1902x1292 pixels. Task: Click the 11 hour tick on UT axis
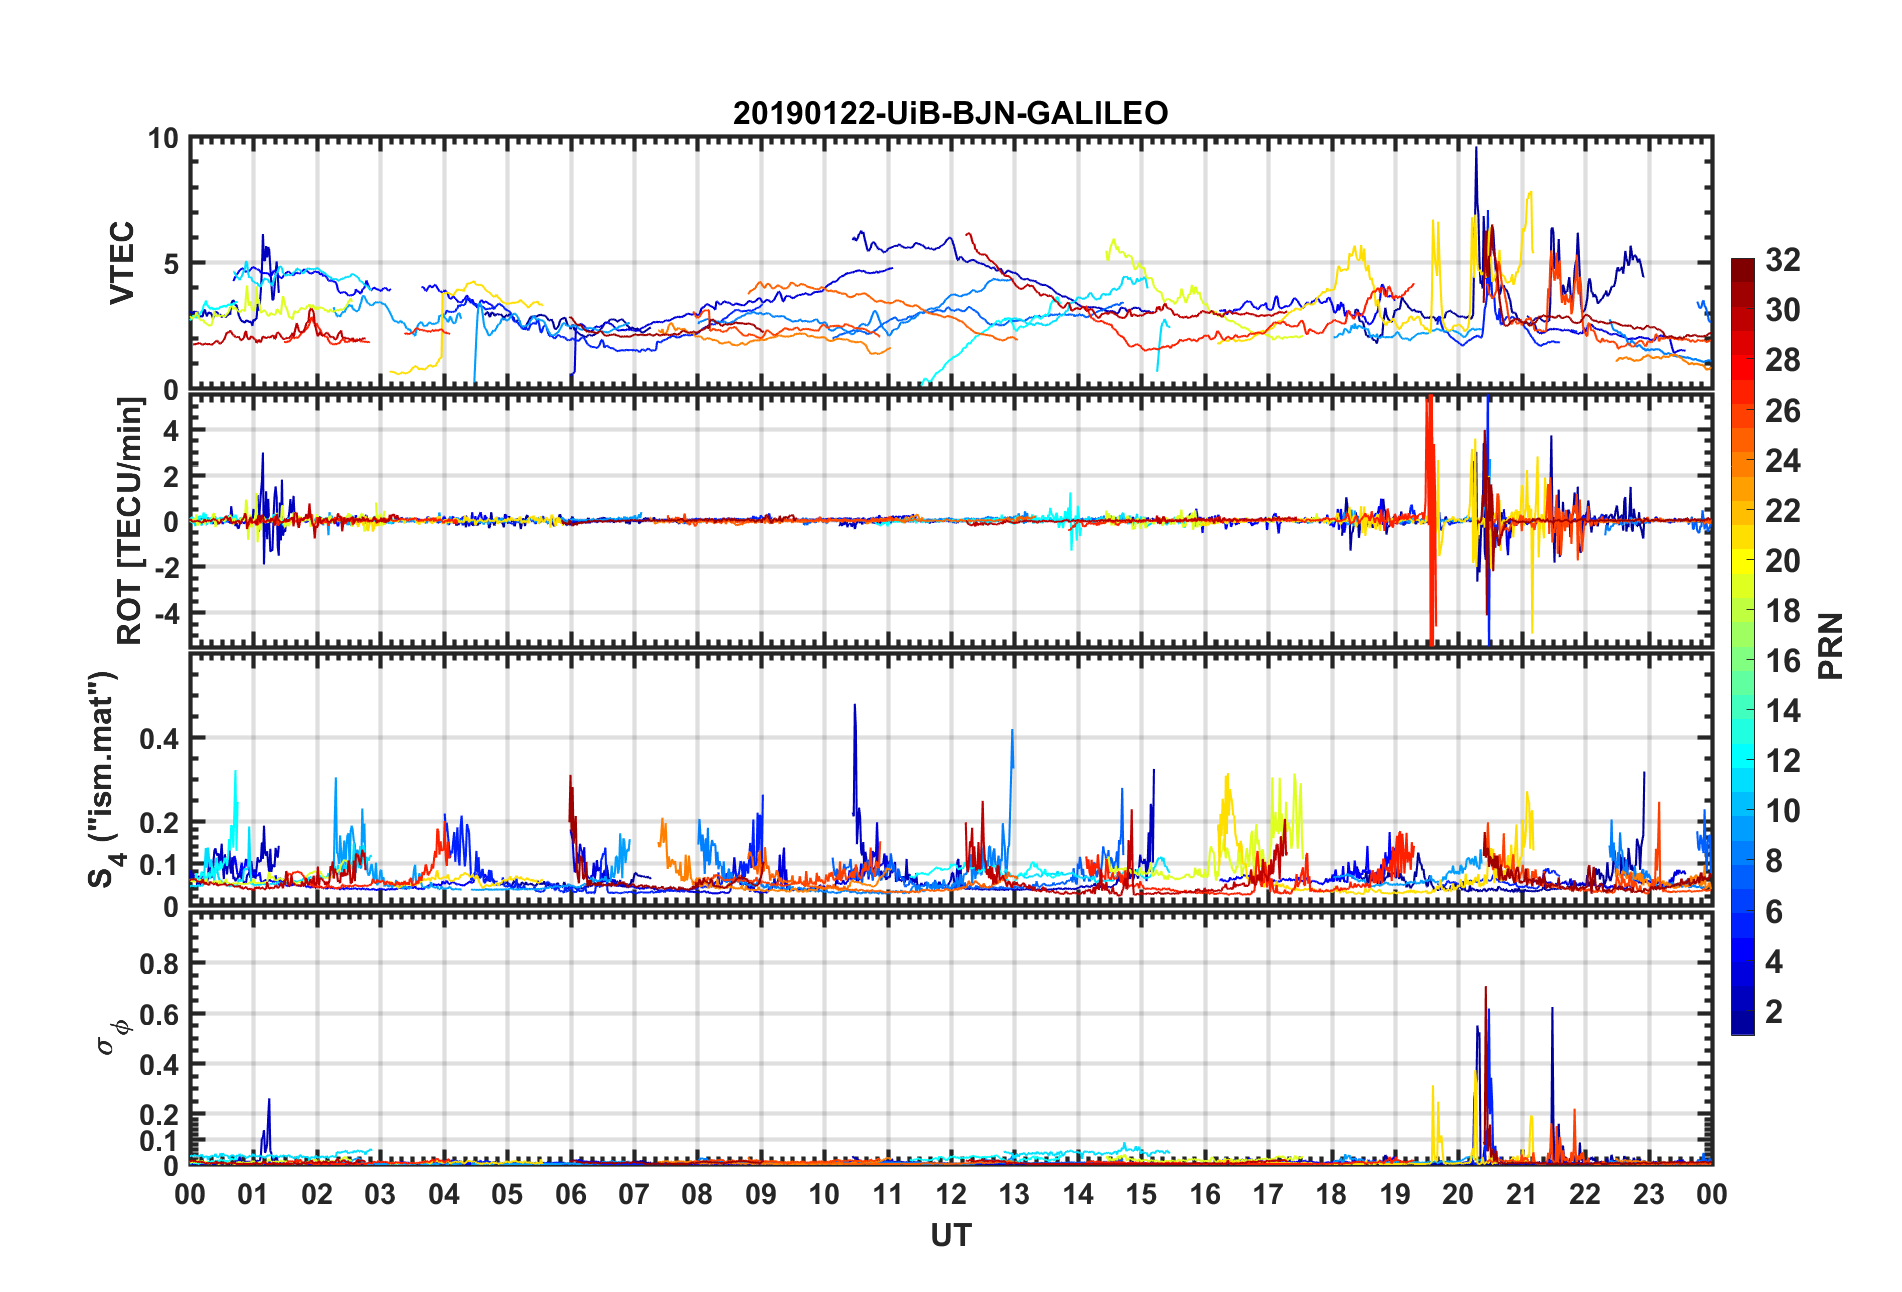[x=888, y=1194]
